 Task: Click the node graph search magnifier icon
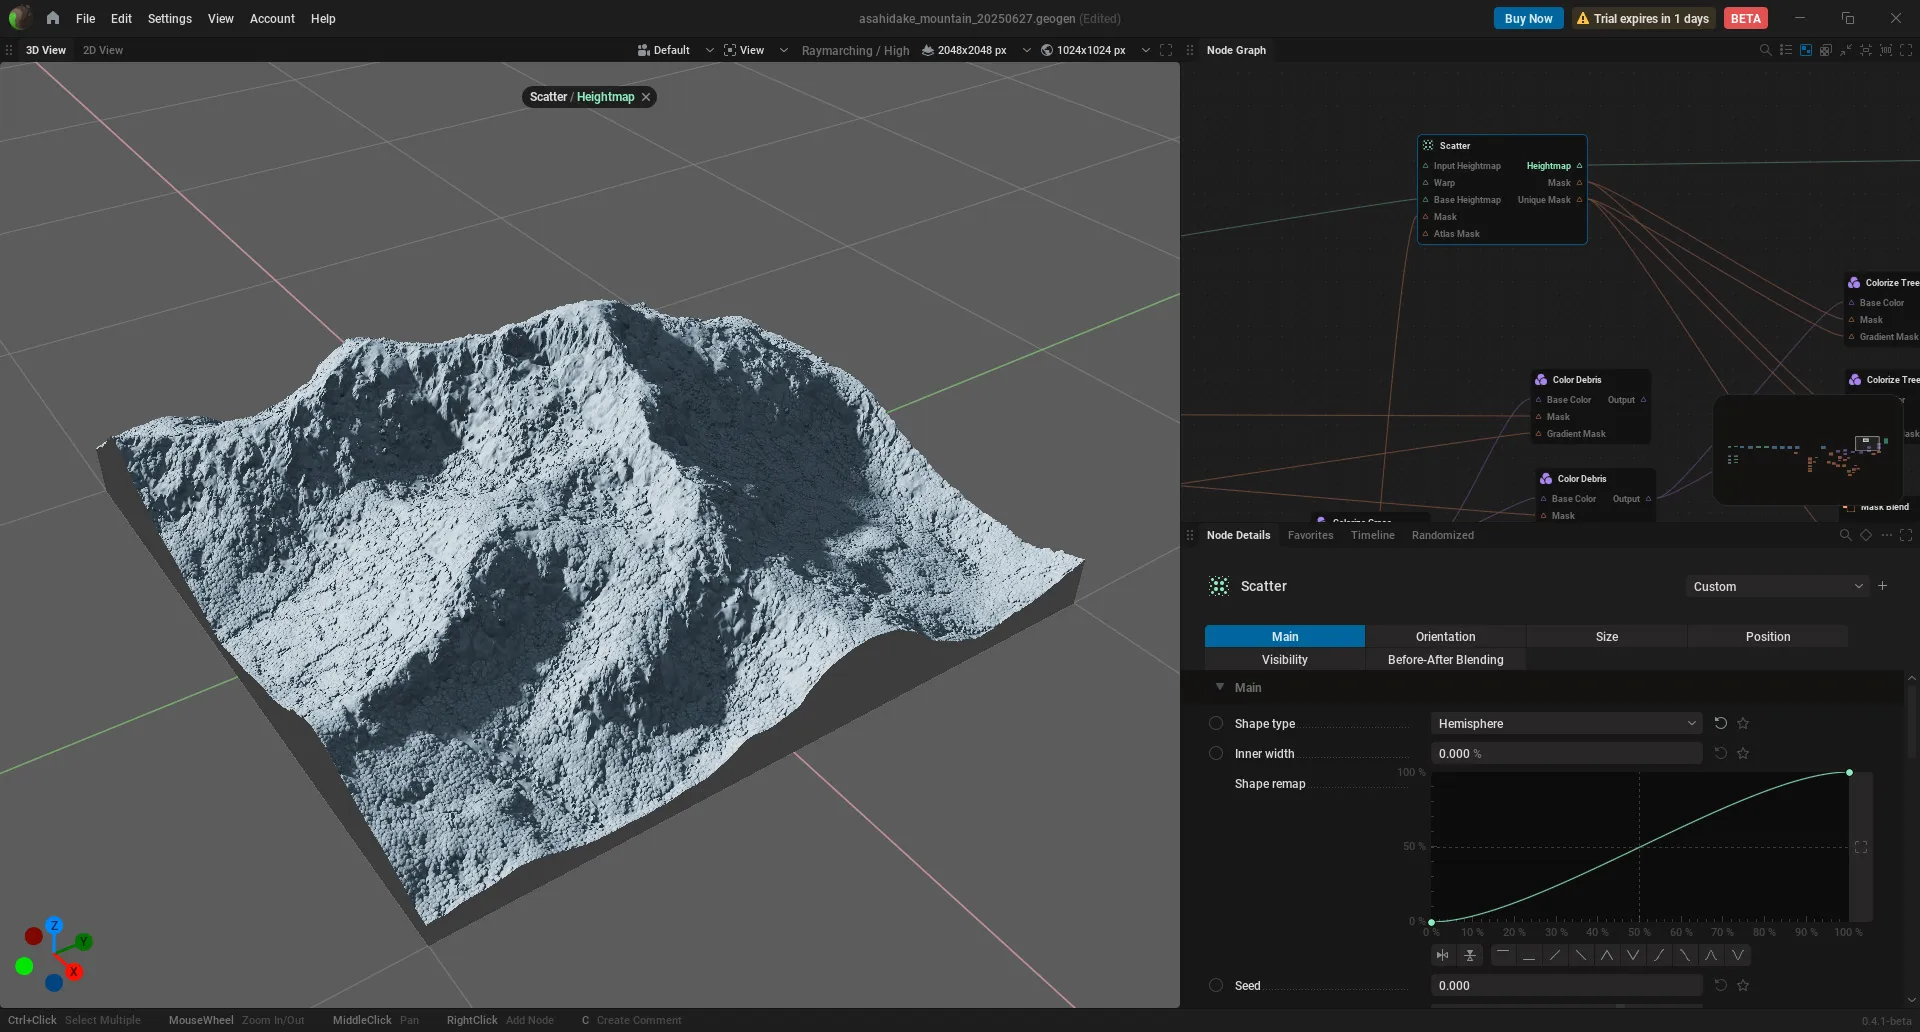[x=1765, y=50]
